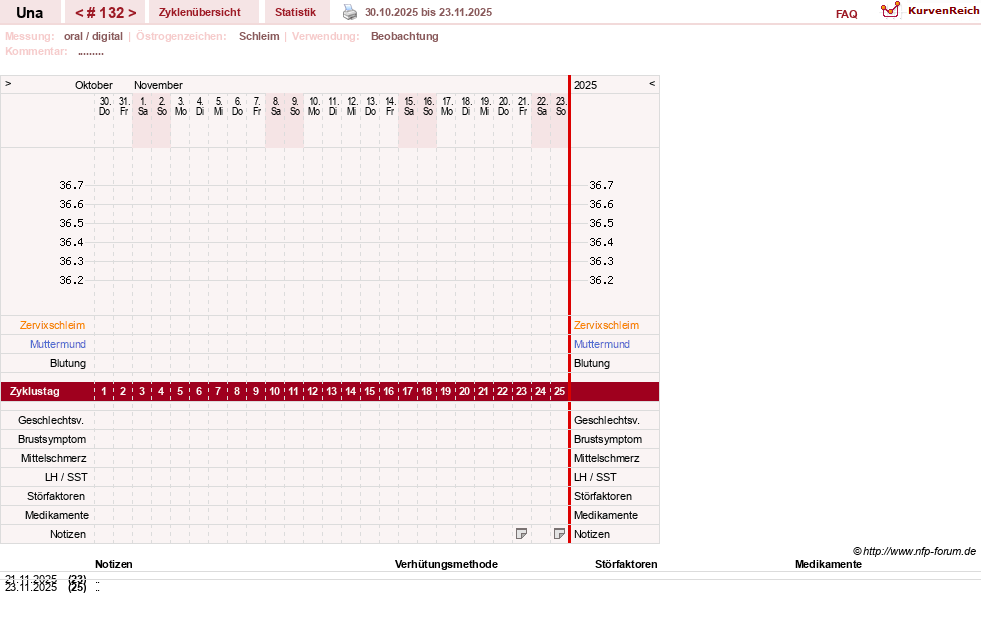Click the Verhütungsmethode column heading
The width and height of the screenshot is (981, 623).
pyautogui.click(x=446, y=564)
